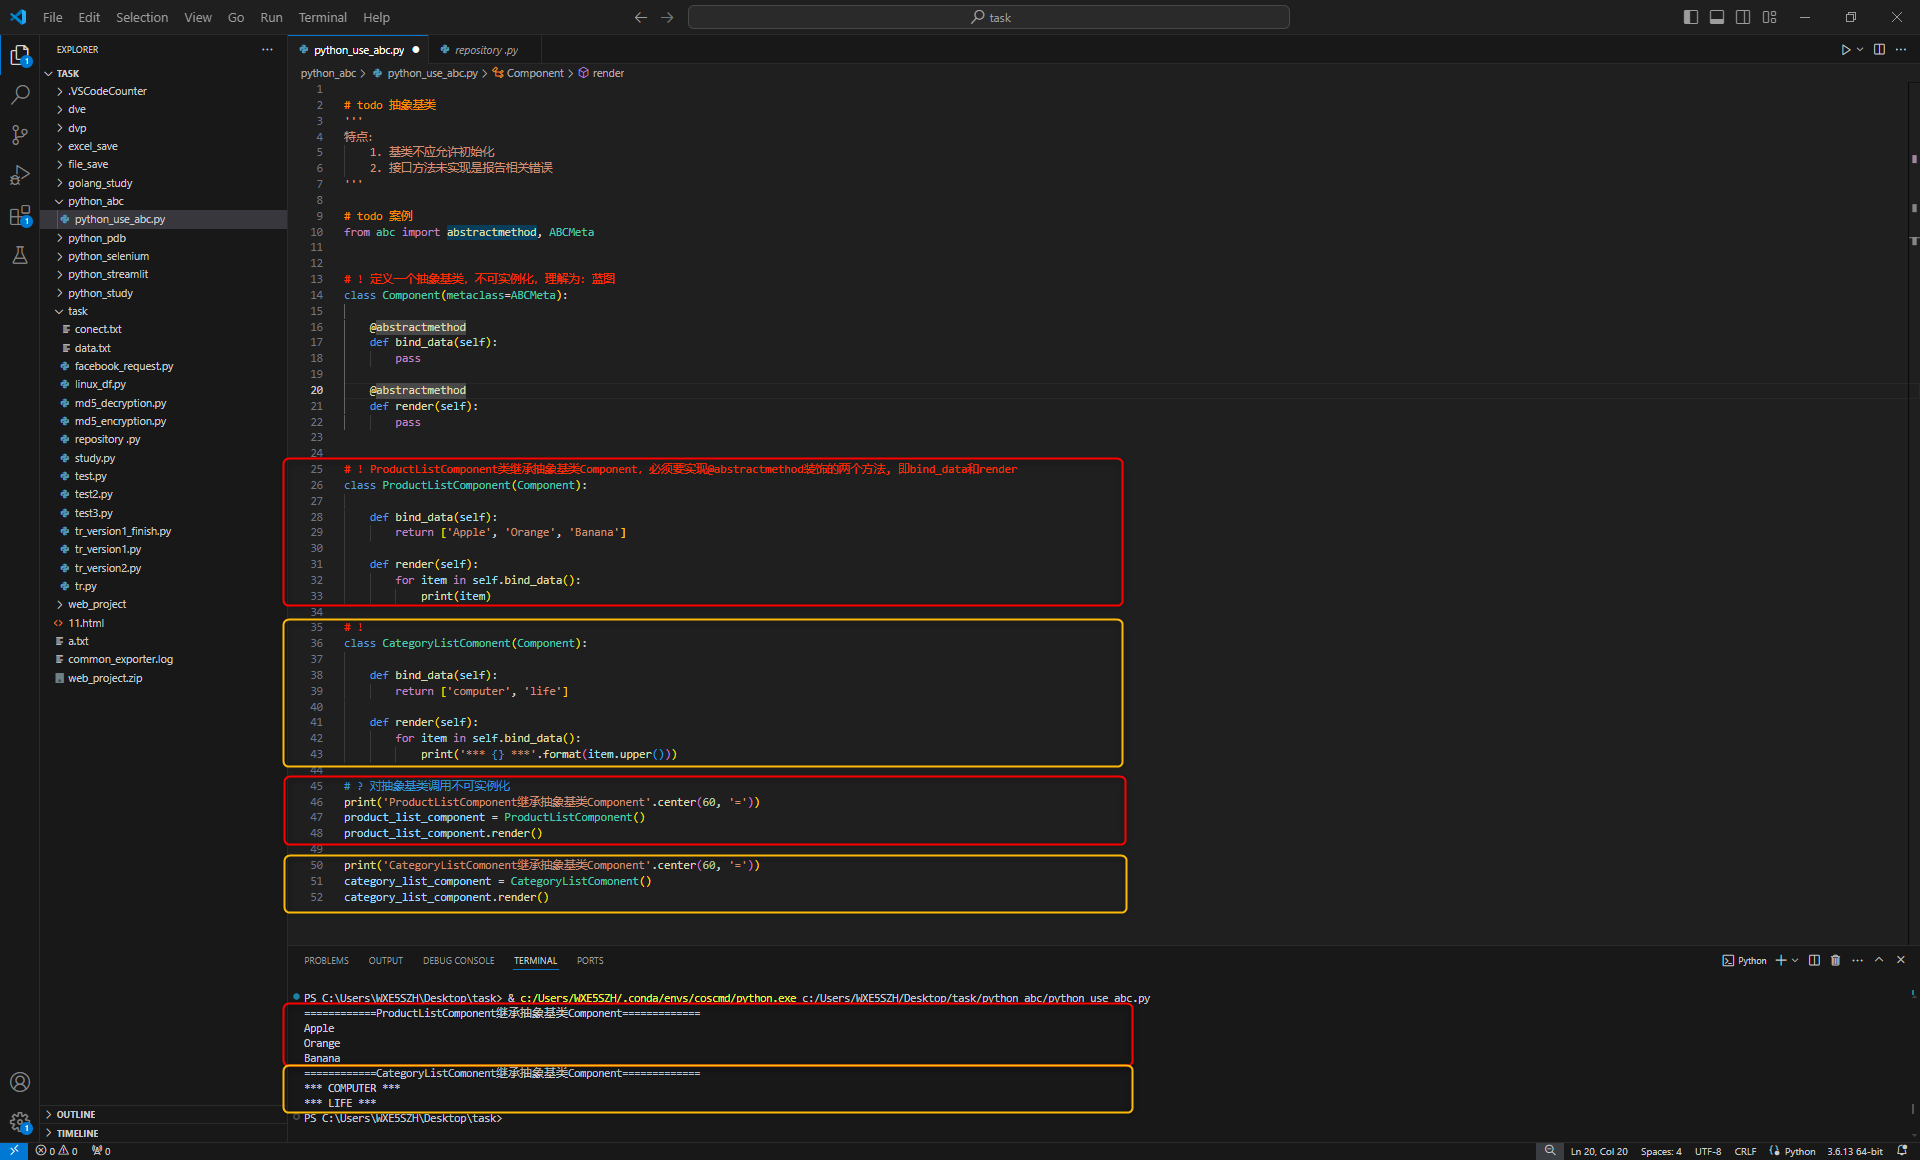Click the zoom magnifier in status bar
The image size is (1920, 1160).
tap(1550, 1151)
